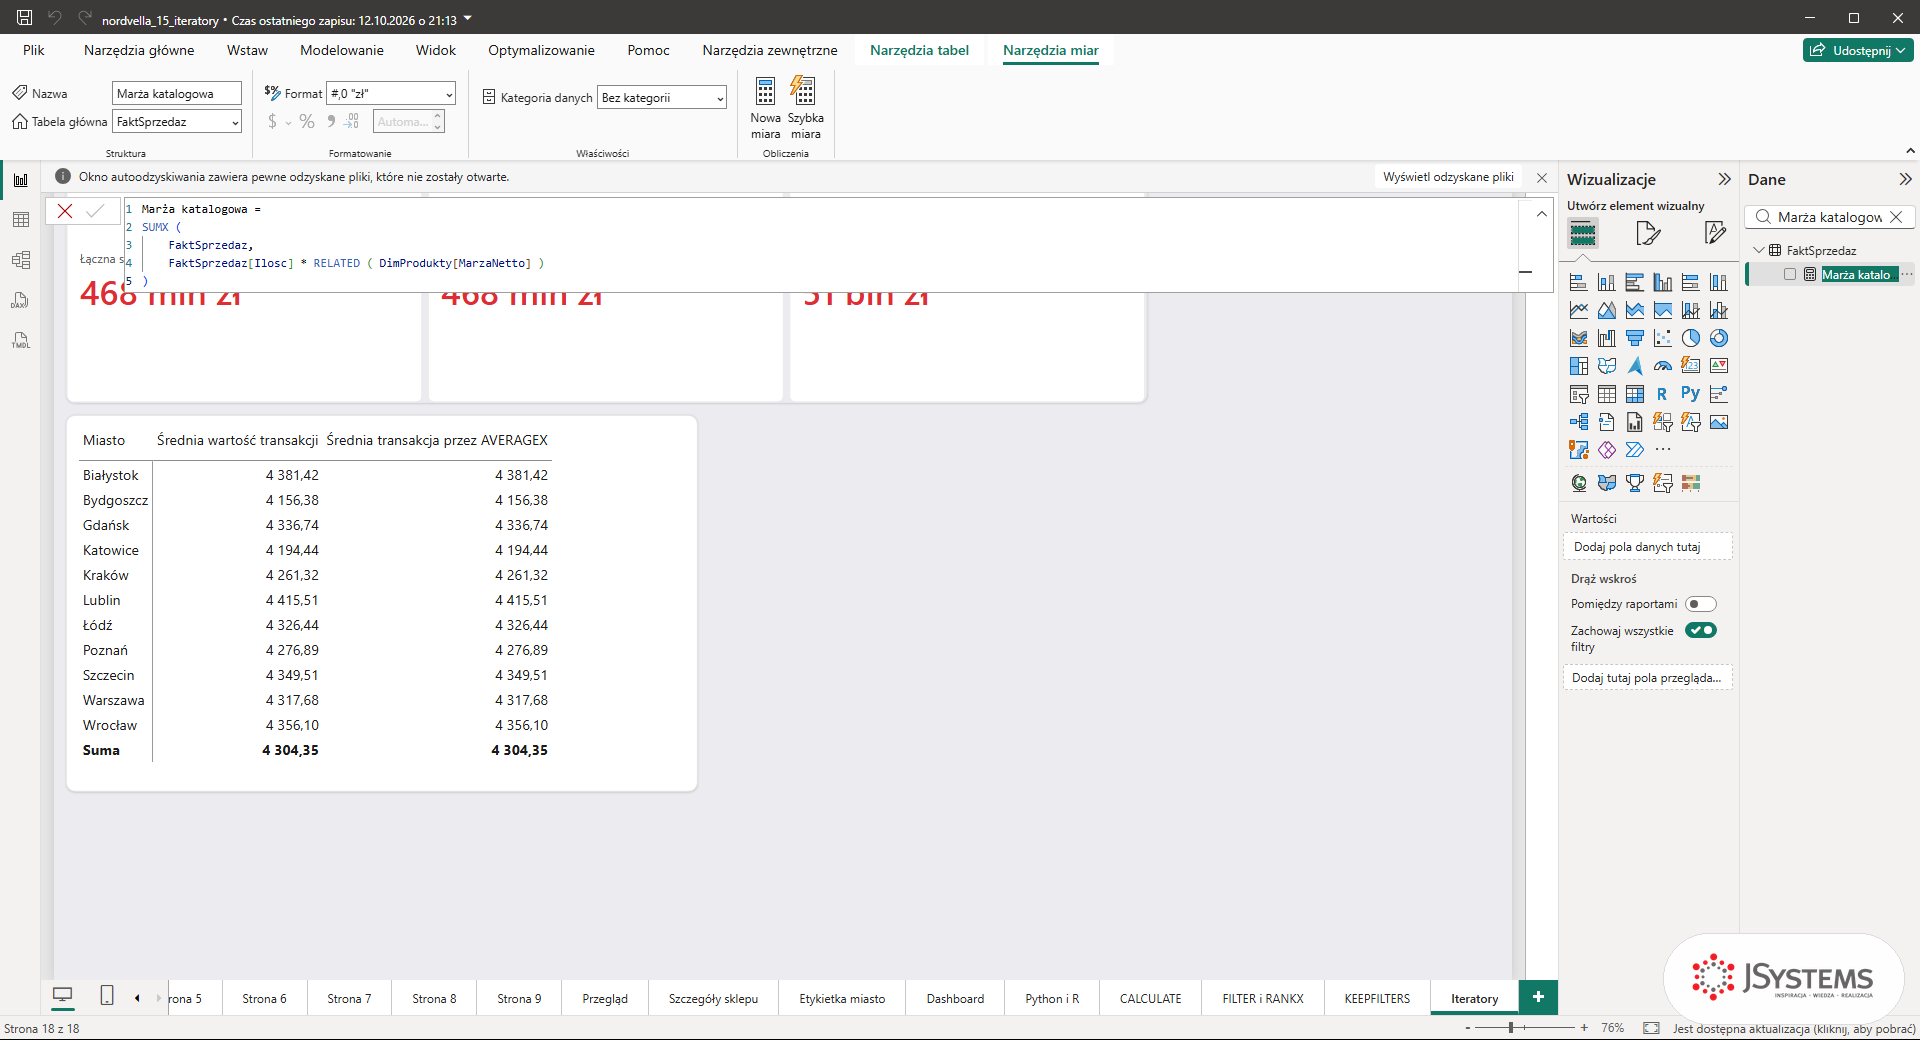The height and width of the screenshot is (1040, 1920).
Task: Click Nowa miara calculator icon
Action: (765, 92)
